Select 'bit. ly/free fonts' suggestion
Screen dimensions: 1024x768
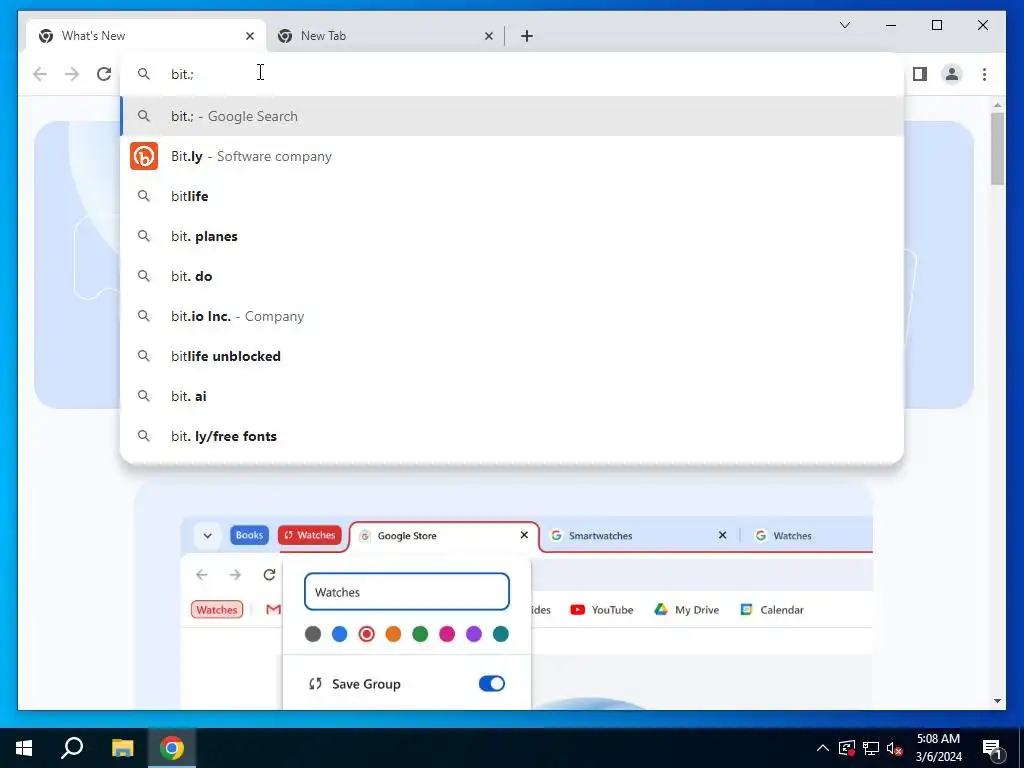pyautogui.click(x=512, y=436)
